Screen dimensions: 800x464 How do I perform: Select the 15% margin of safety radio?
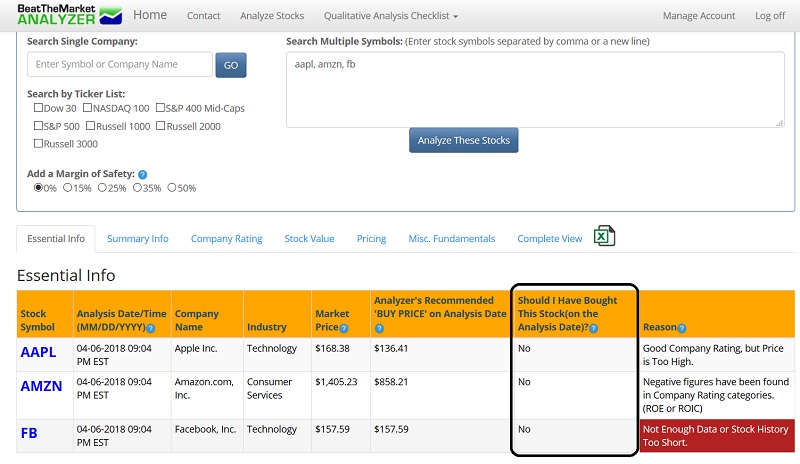[x=67, y=187]
